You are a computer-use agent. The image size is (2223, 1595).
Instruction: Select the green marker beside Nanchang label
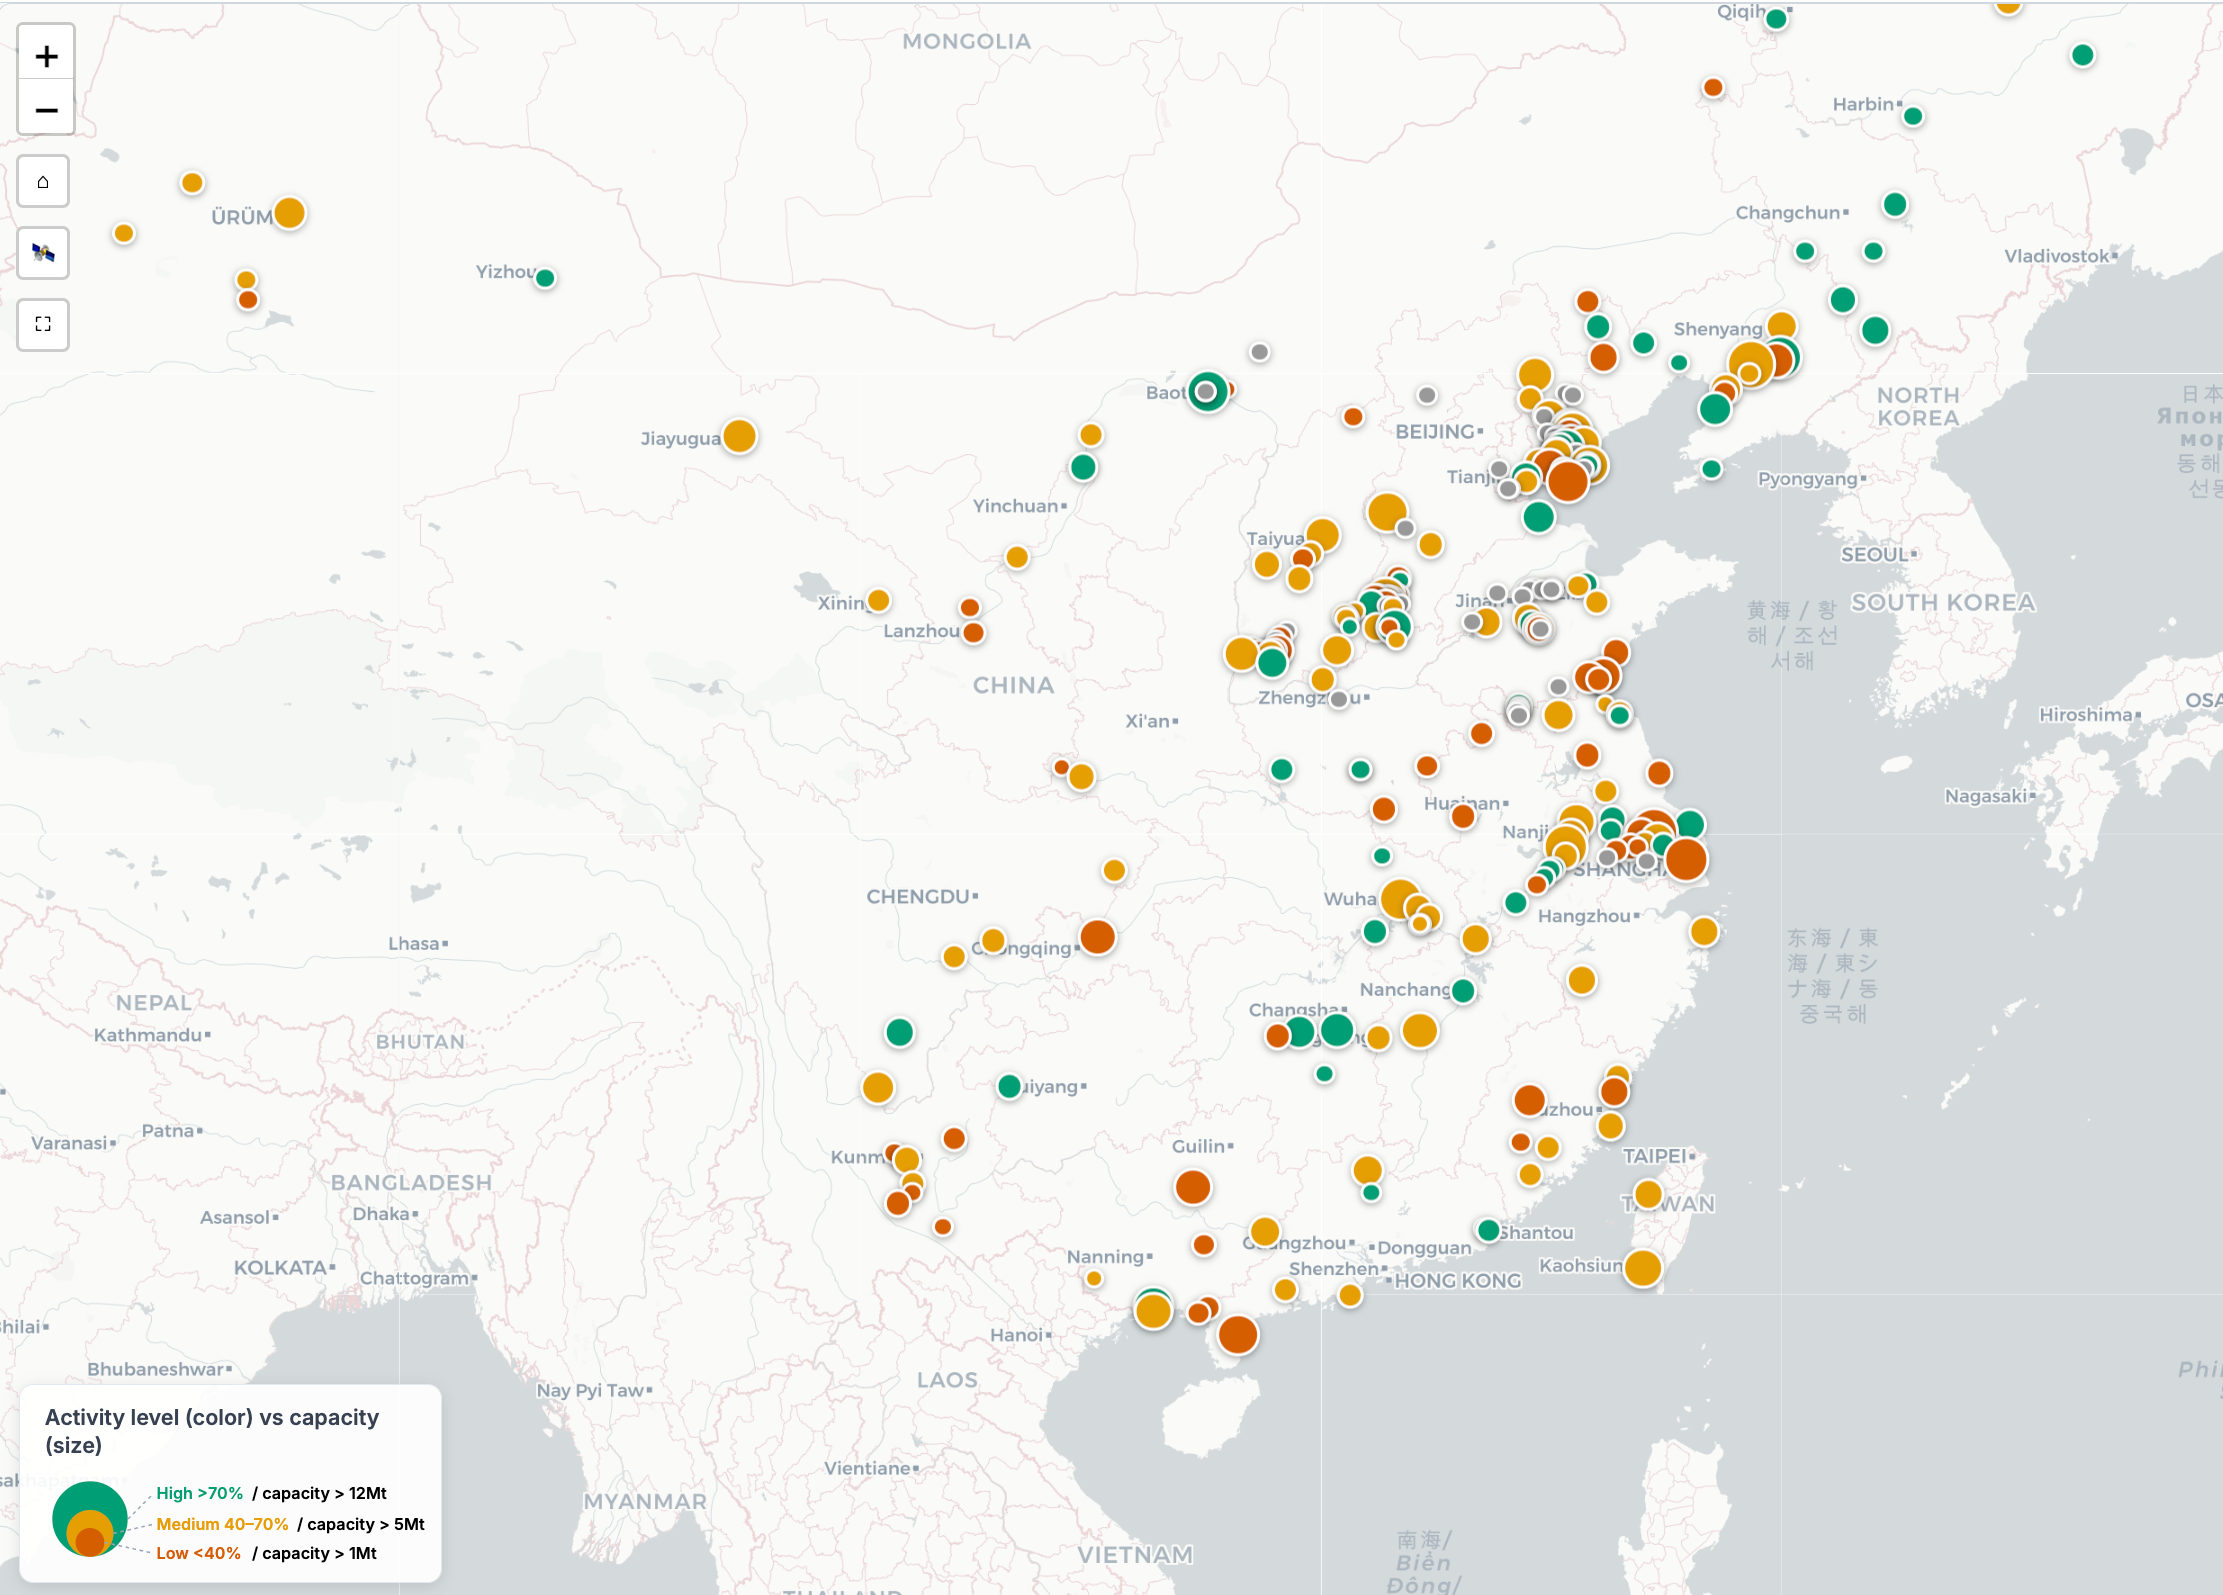pos(1463,991)
